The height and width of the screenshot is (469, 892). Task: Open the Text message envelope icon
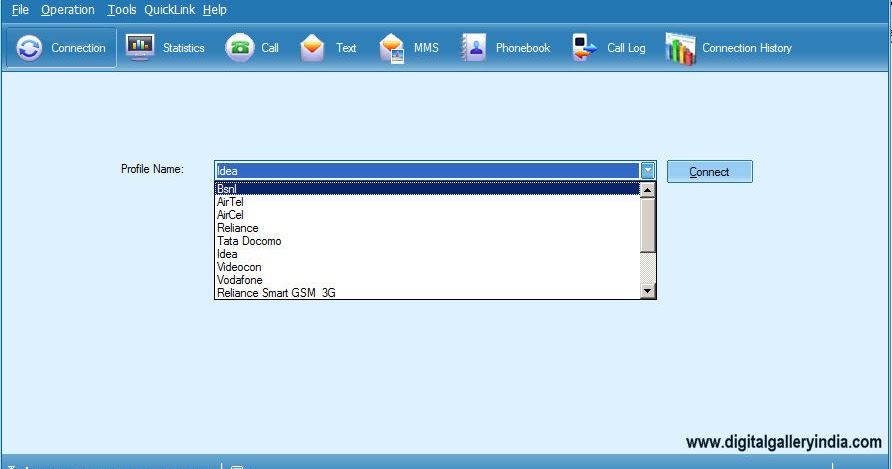click(312, 48)
